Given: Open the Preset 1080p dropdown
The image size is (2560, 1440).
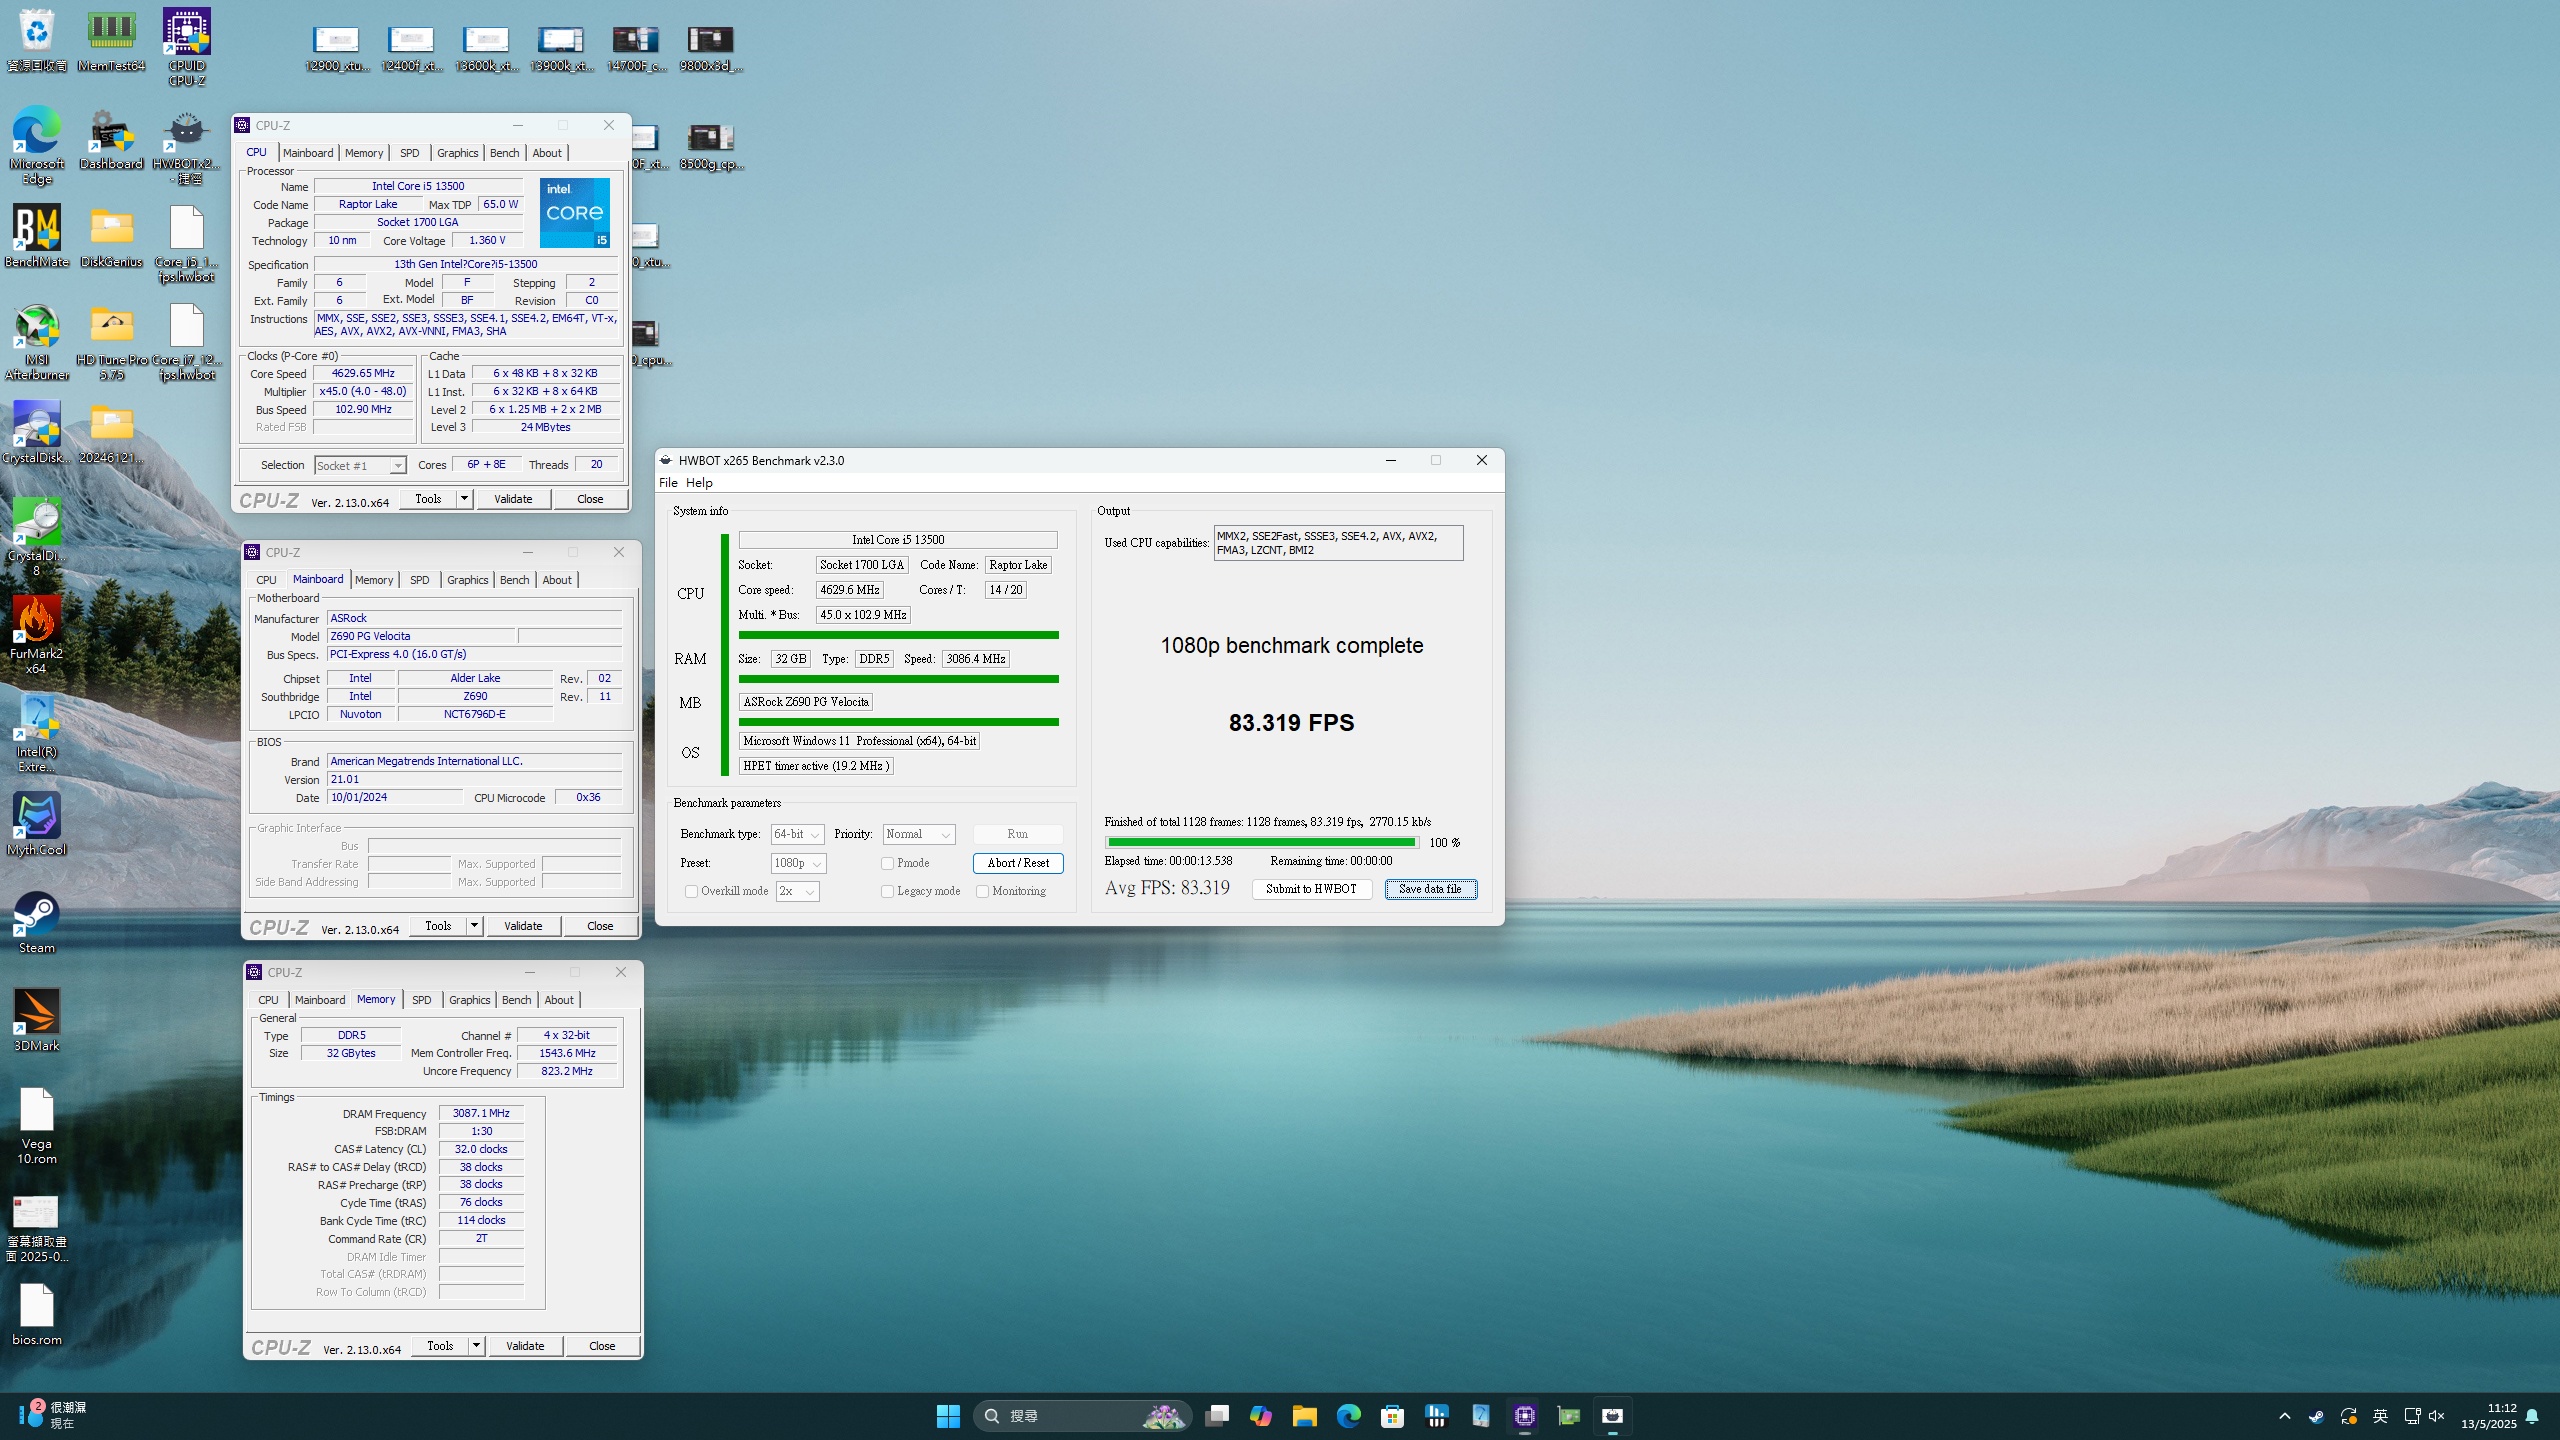Looking at the screenshot, I should click(798, 863).
